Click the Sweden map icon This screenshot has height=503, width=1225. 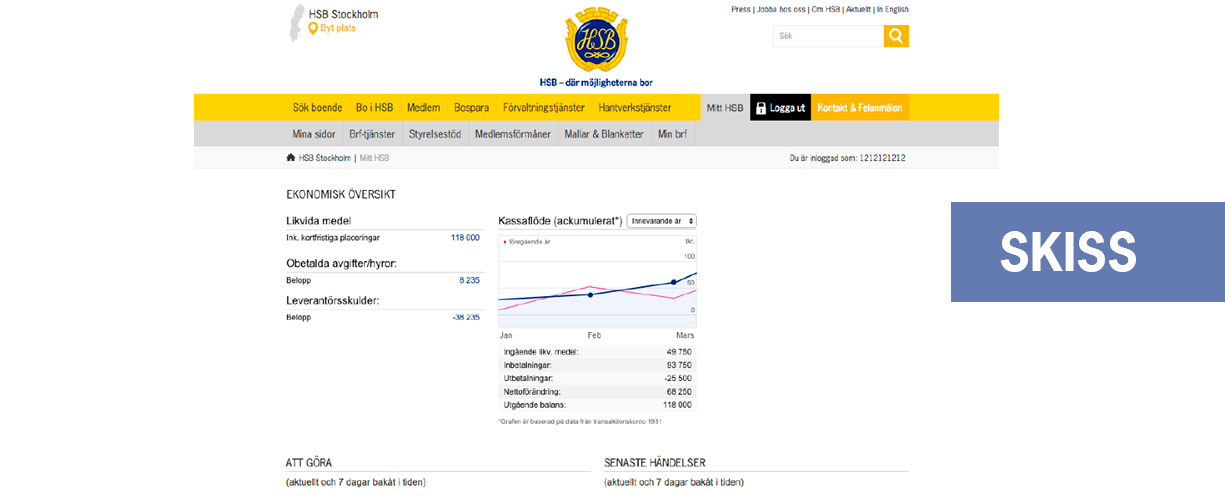click(x=296, y=22)
